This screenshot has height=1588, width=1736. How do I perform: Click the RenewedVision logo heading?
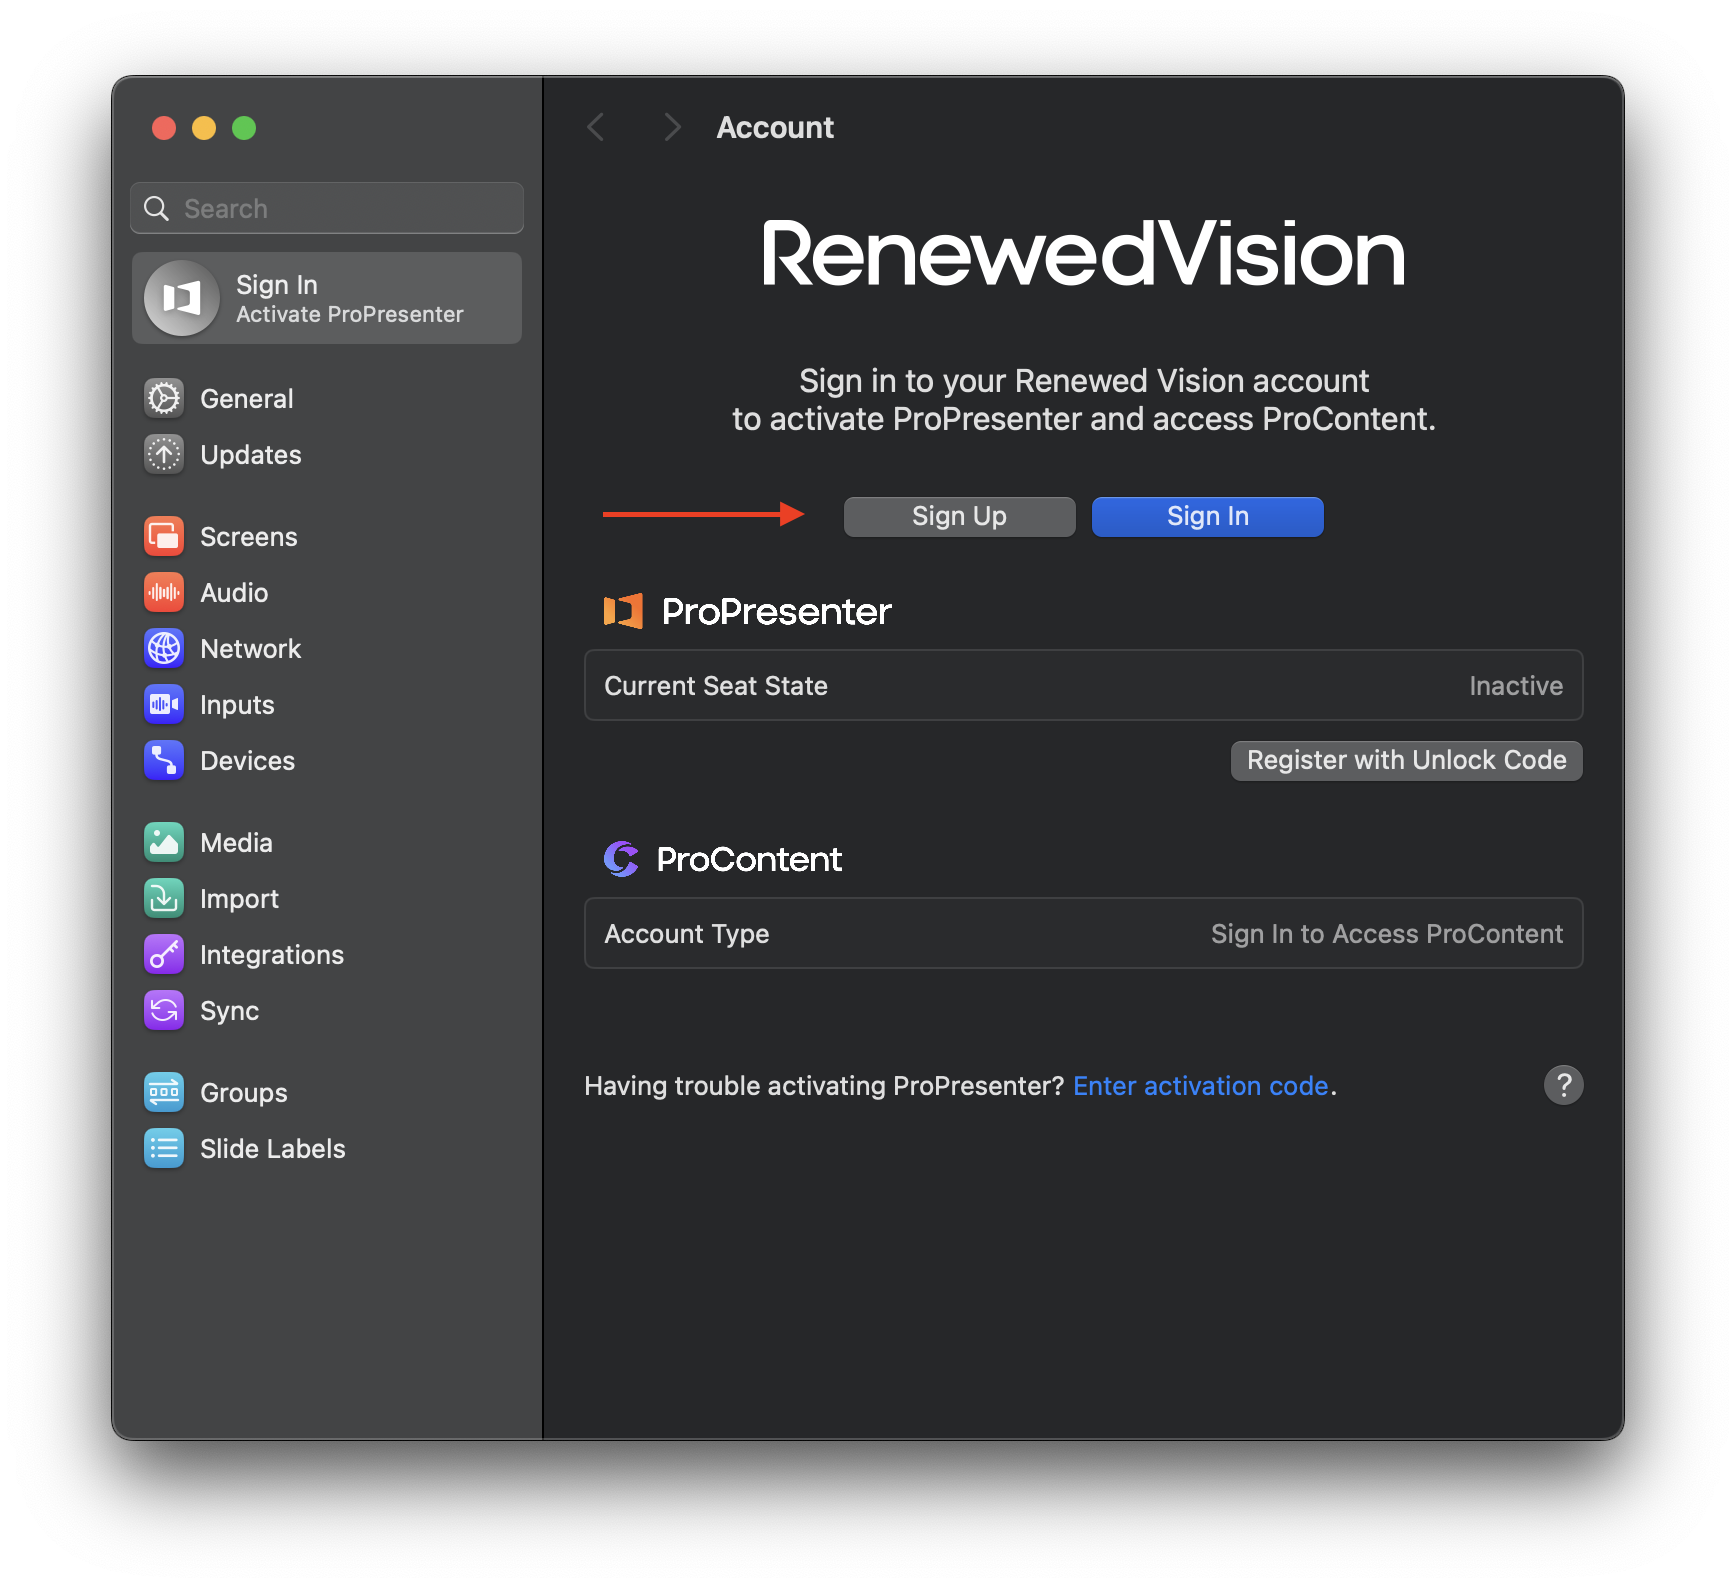(1084, 254)
